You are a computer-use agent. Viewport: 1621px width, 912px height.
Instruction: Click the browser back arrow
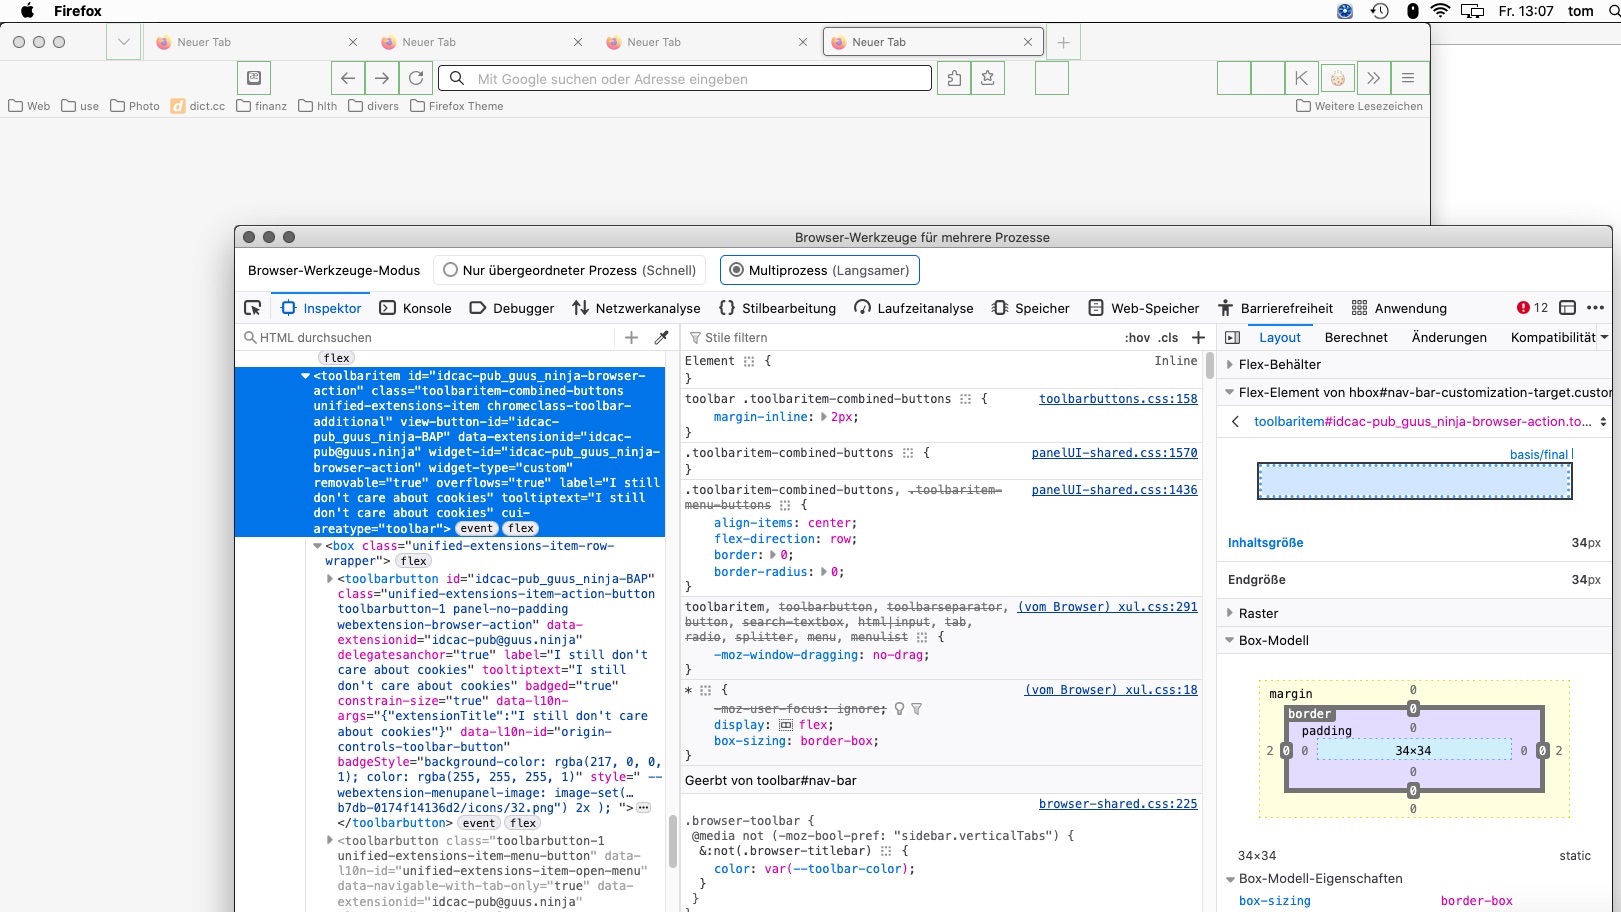348,78
